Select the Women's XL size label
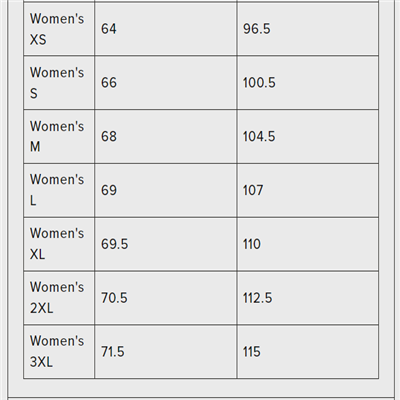This screenshot has width=400, height=400. [57, 244]
